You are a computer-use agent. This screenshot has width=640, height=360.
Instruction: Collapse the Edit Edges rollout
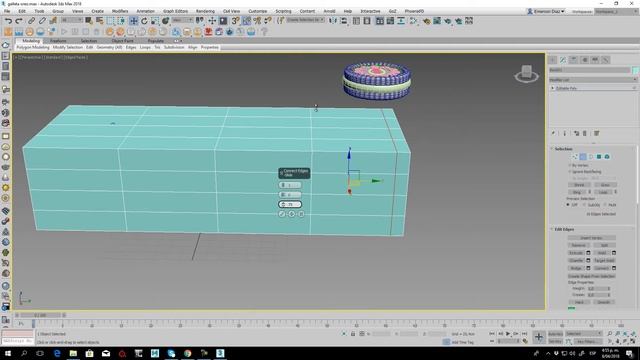click(x=564, y=230)
